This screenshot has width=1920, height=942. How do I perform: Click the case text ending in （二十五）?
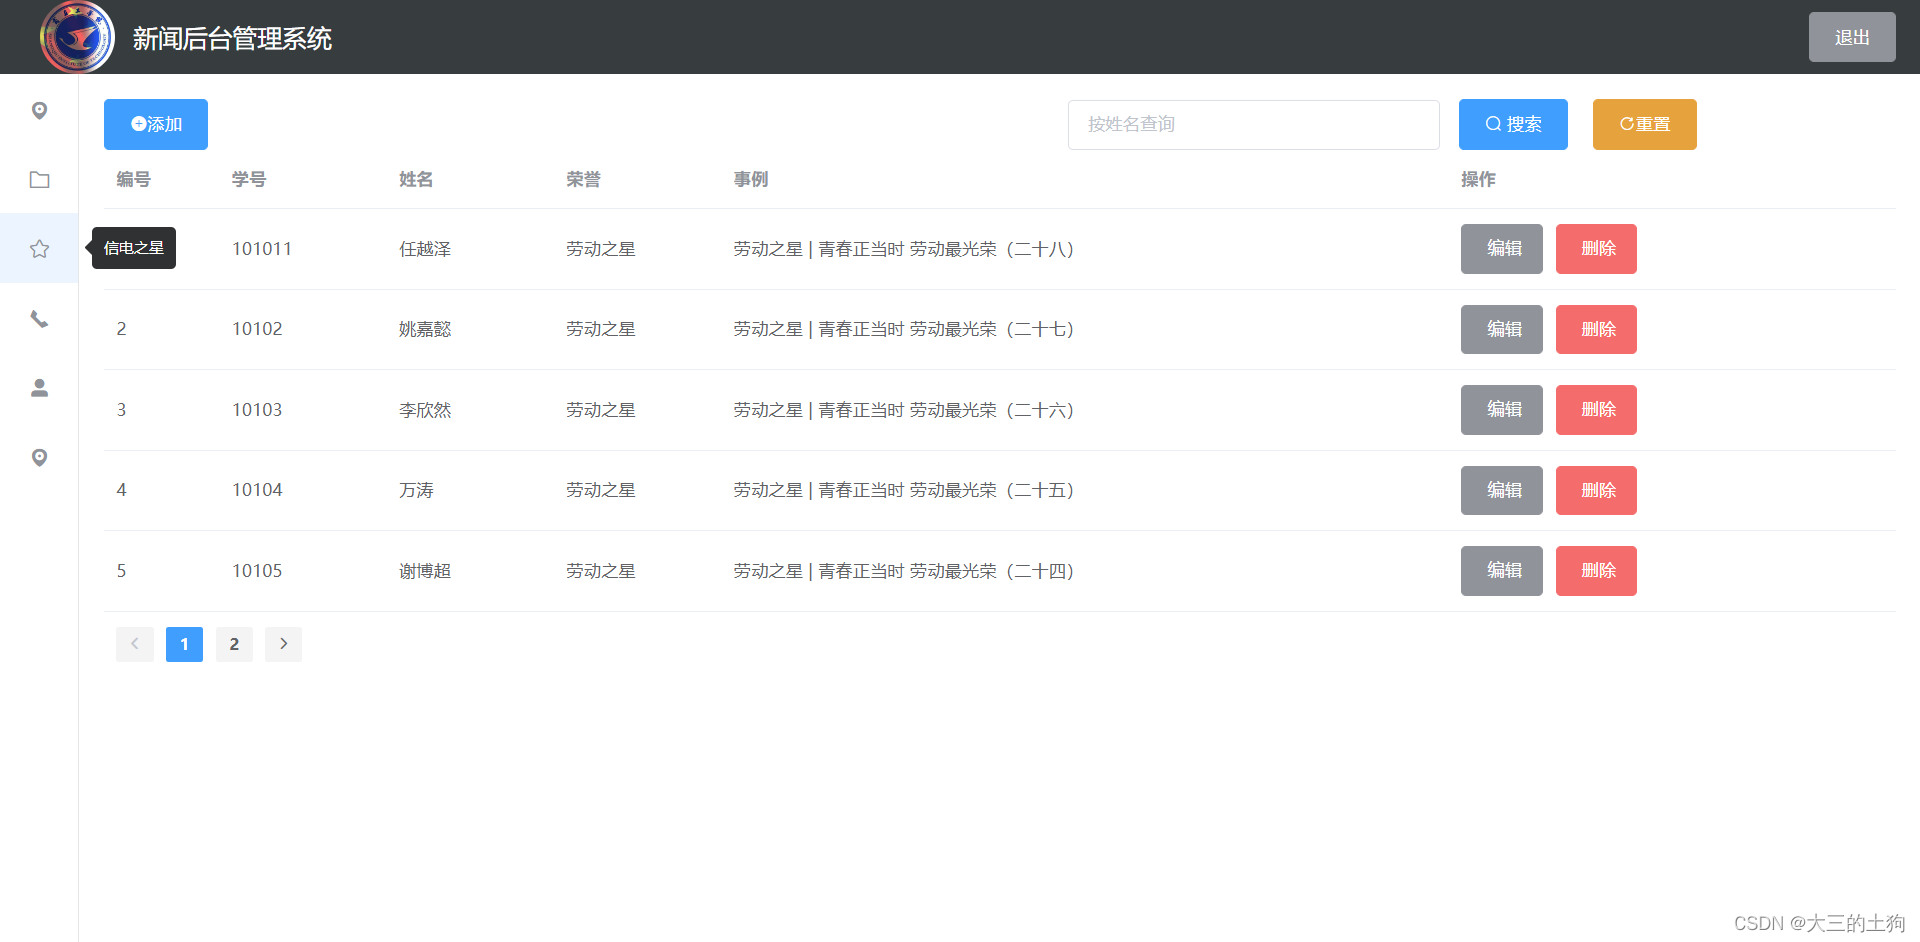906,490
